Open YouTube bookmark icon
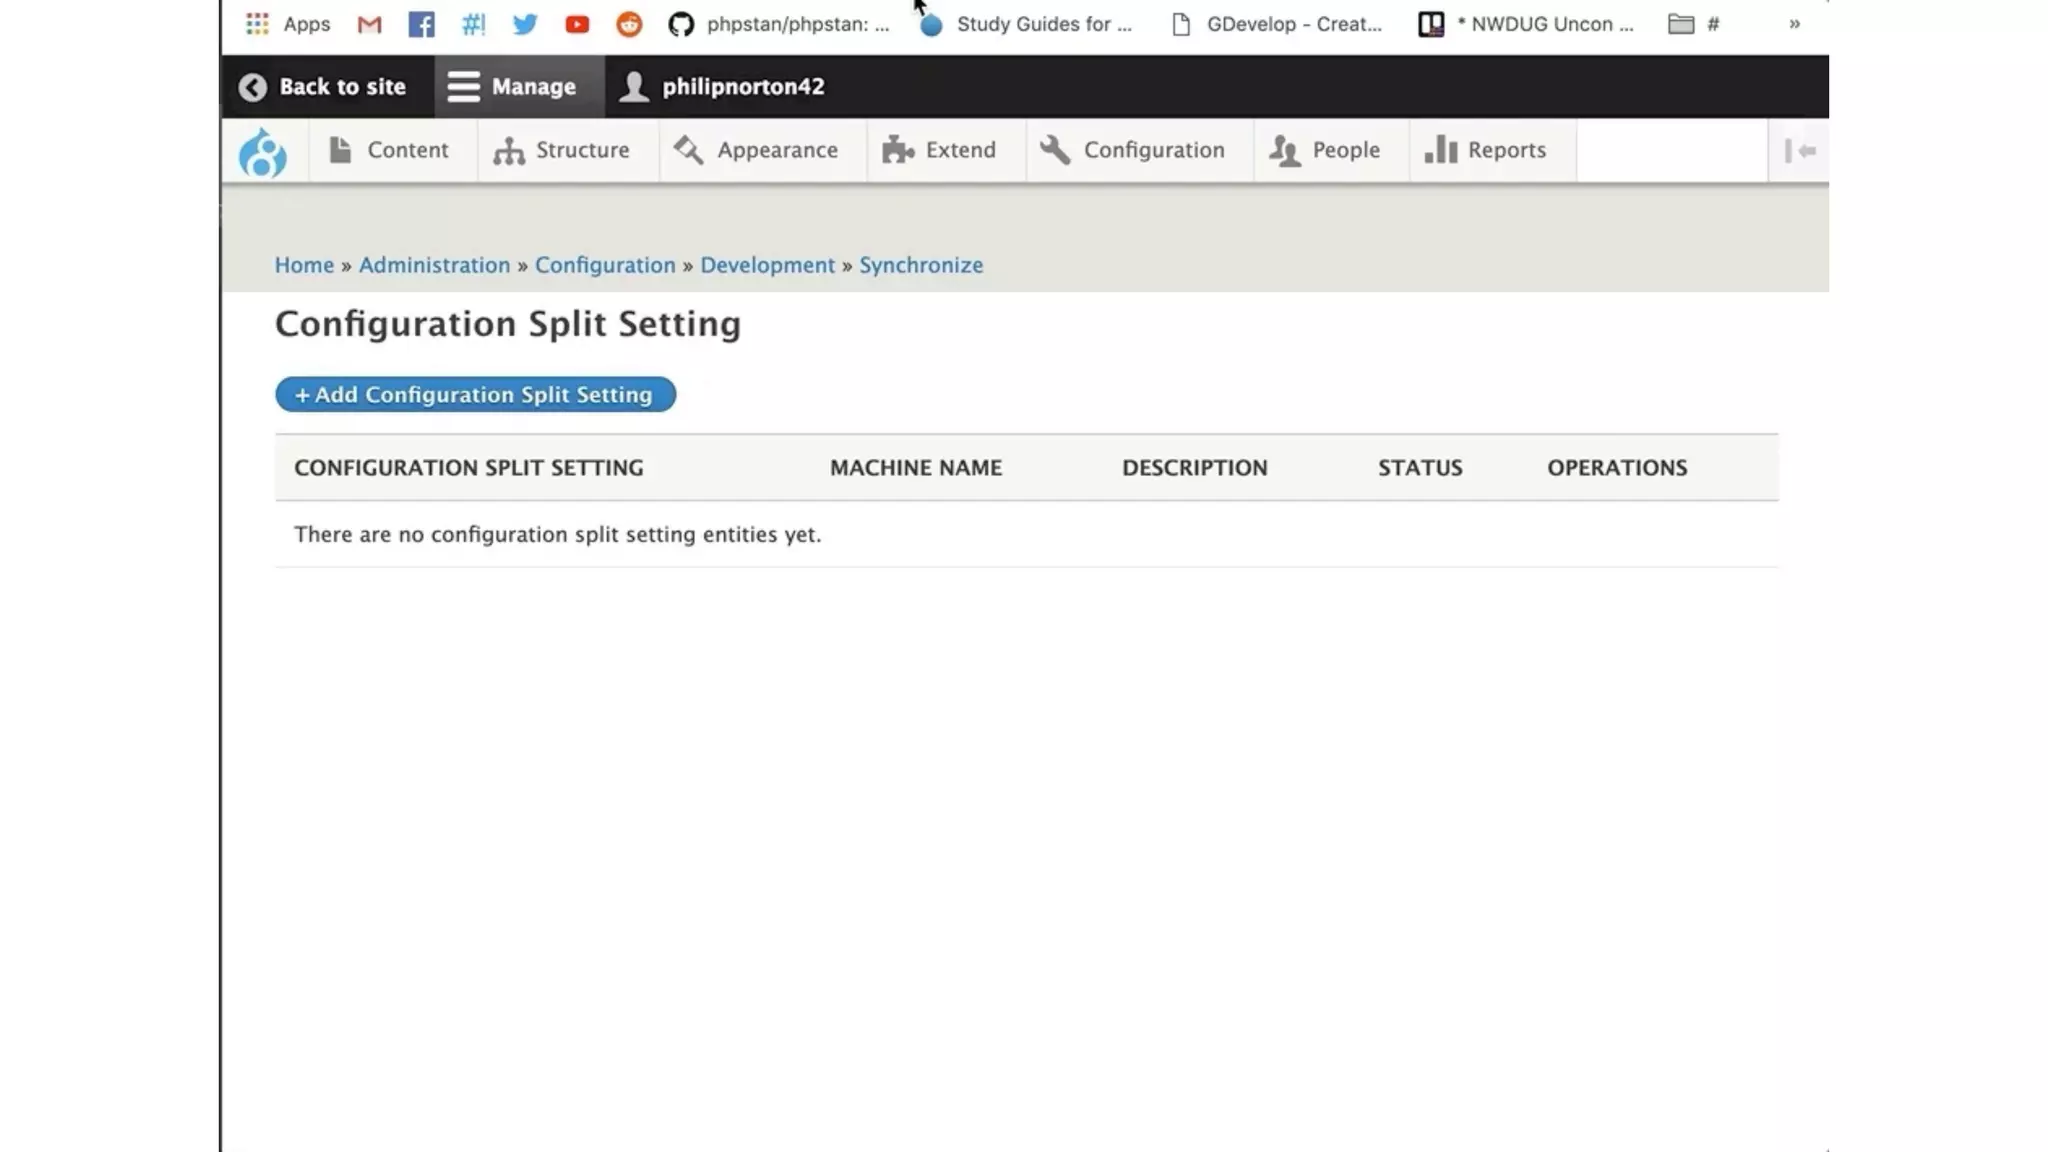The image size is (2048, 1152). pos(577,24)
